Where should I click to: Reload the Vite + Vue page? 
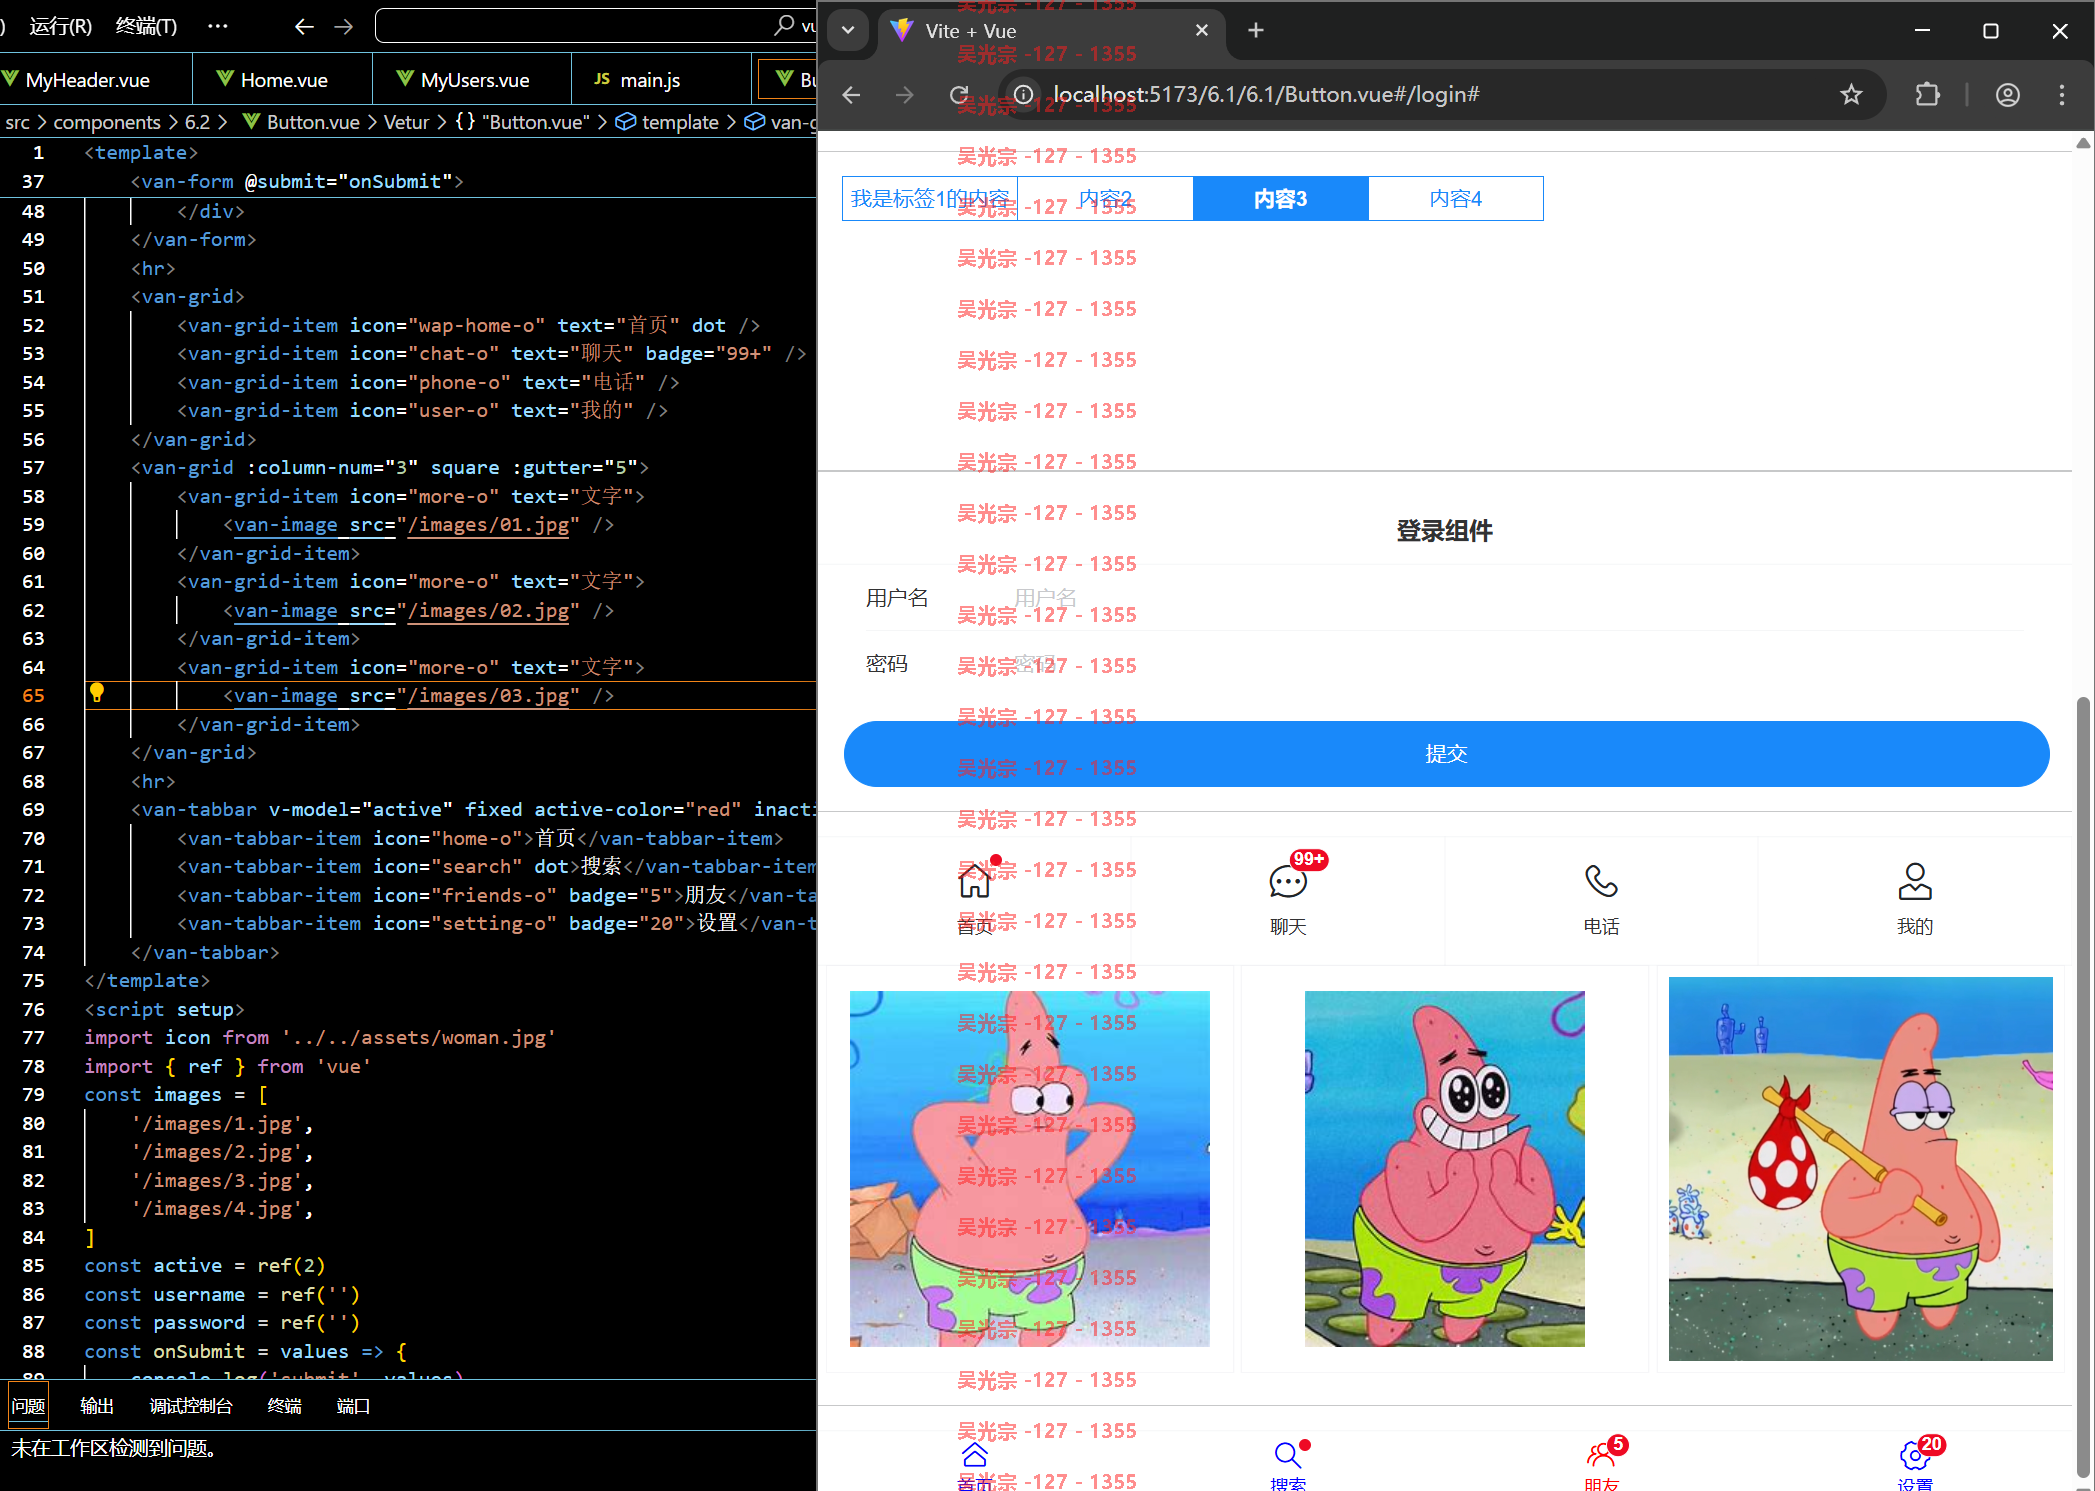(x=959, y=95)
